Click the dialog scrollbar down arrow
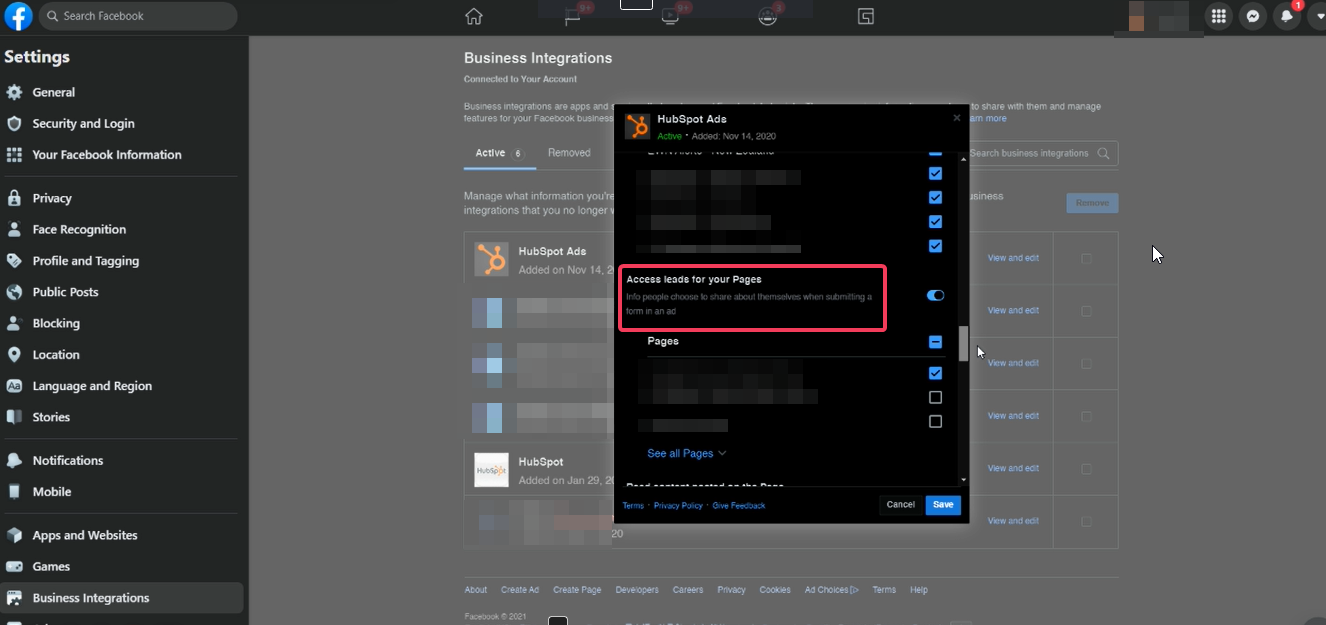The image size is (1326, 625). 964,481
